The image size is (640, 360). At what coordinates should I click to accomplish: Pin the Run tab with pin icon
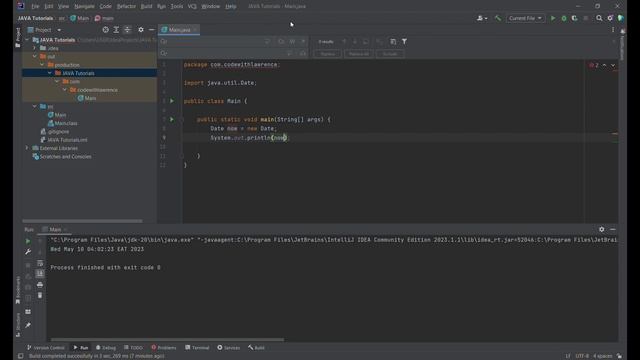click(28, 325)
